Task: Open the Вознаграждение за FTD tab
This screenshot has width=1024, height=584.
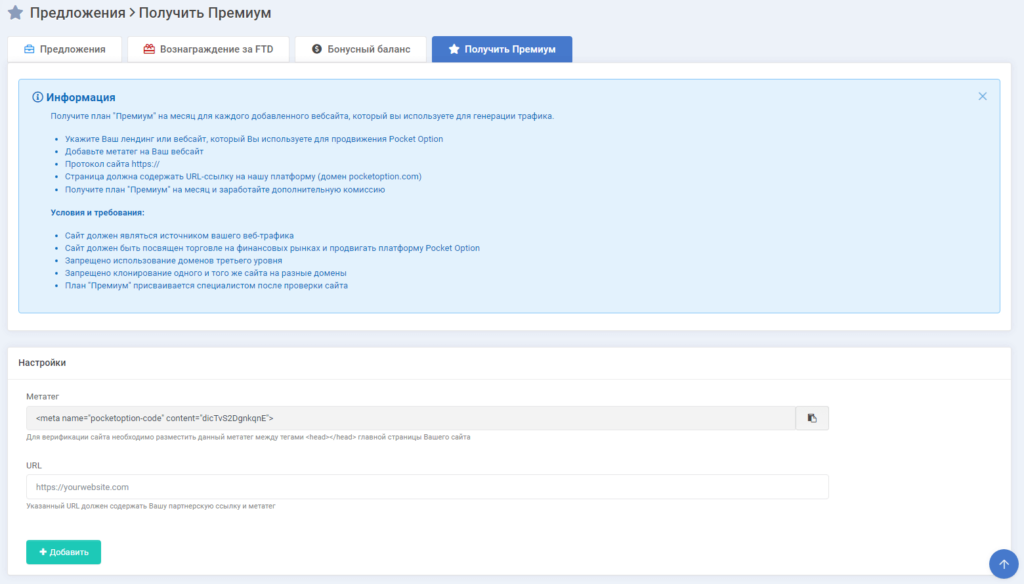Action: (x=208, y=49)
